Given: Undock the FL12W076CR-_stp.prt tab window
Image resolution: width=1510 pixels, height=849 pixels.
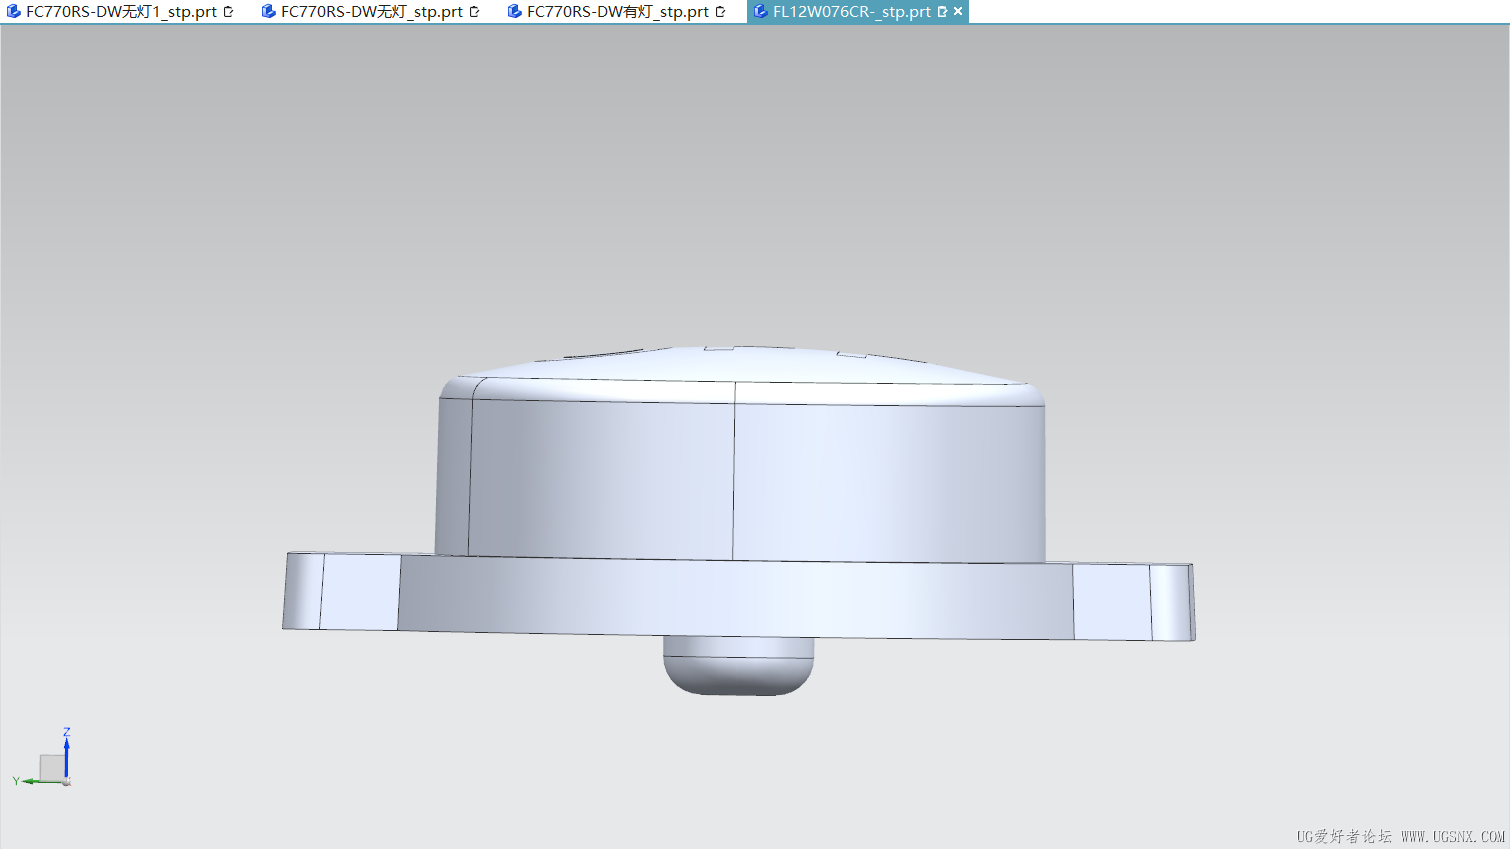Looking at the screenshot, I should (x=942, y=12).
